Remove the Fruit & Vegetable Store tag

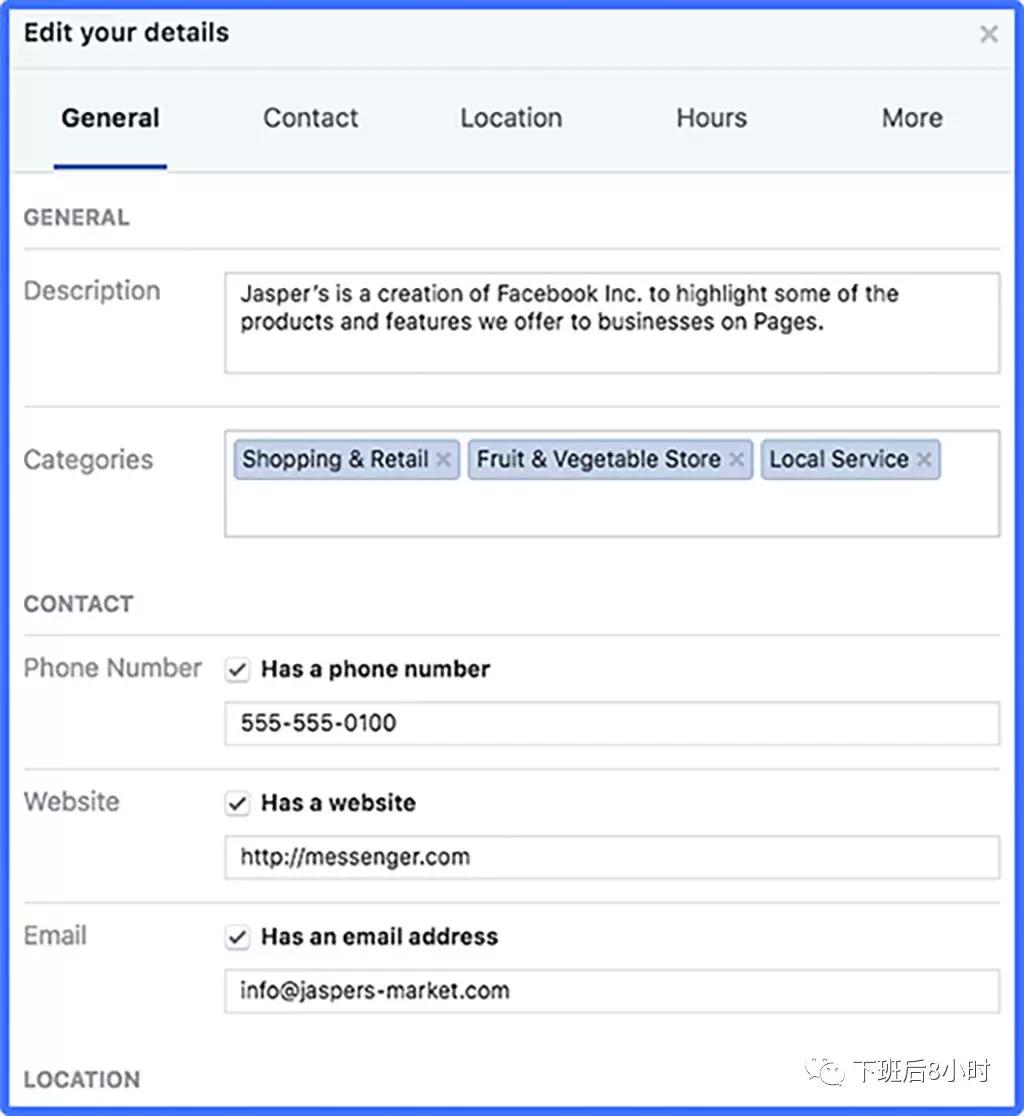(x=736, y=460)
